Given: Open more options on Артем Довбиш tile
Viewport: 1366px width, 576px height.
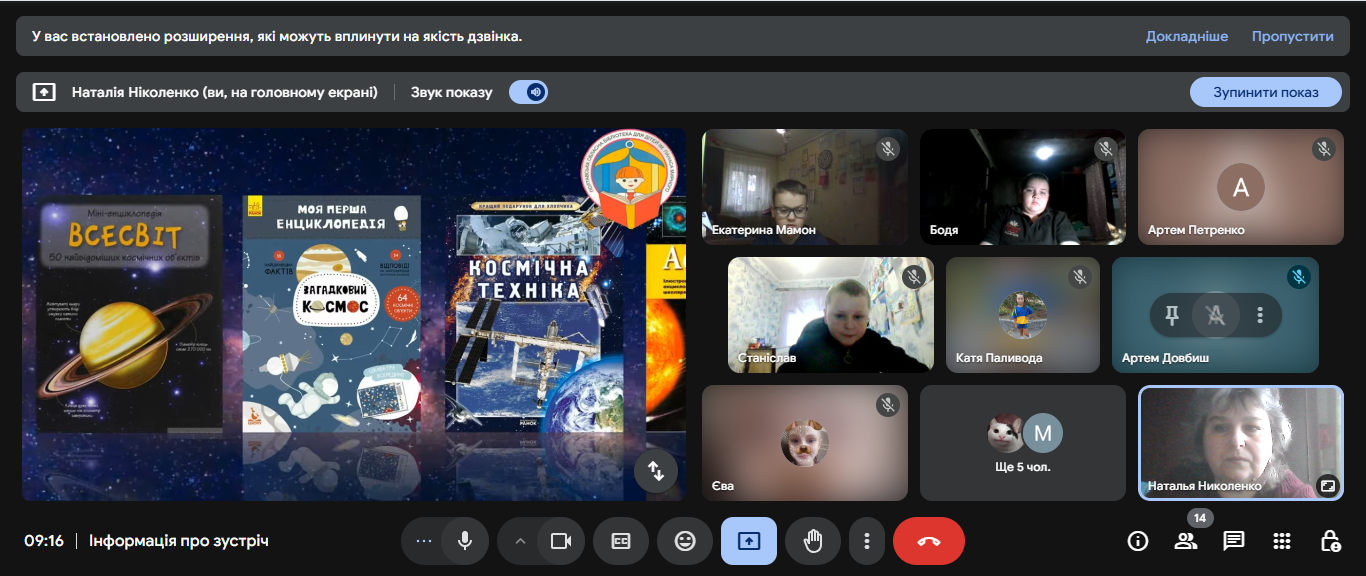Looking at the screenshot, I should (x=1260, y=315).
